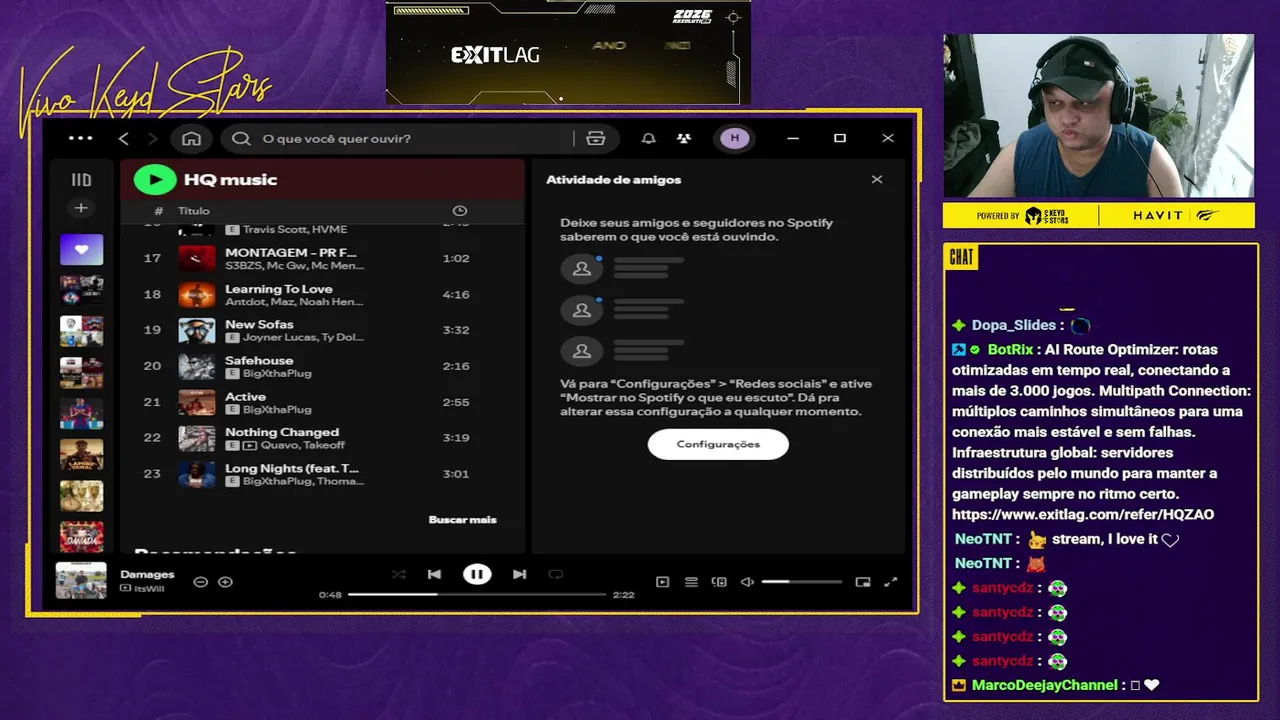1280x720 pixels.
Task: Click the username MarcoDeejayChannel in chat
Action: point(1045,685)
